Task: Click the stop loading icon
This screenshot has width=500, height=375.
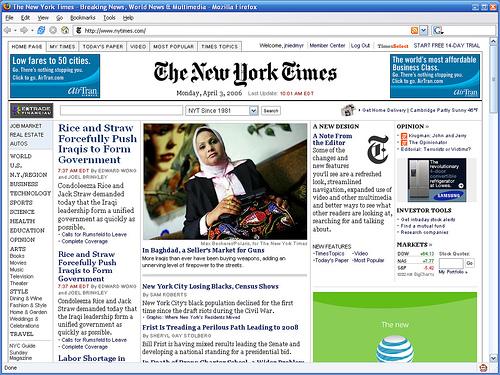Action: point(53,30)
